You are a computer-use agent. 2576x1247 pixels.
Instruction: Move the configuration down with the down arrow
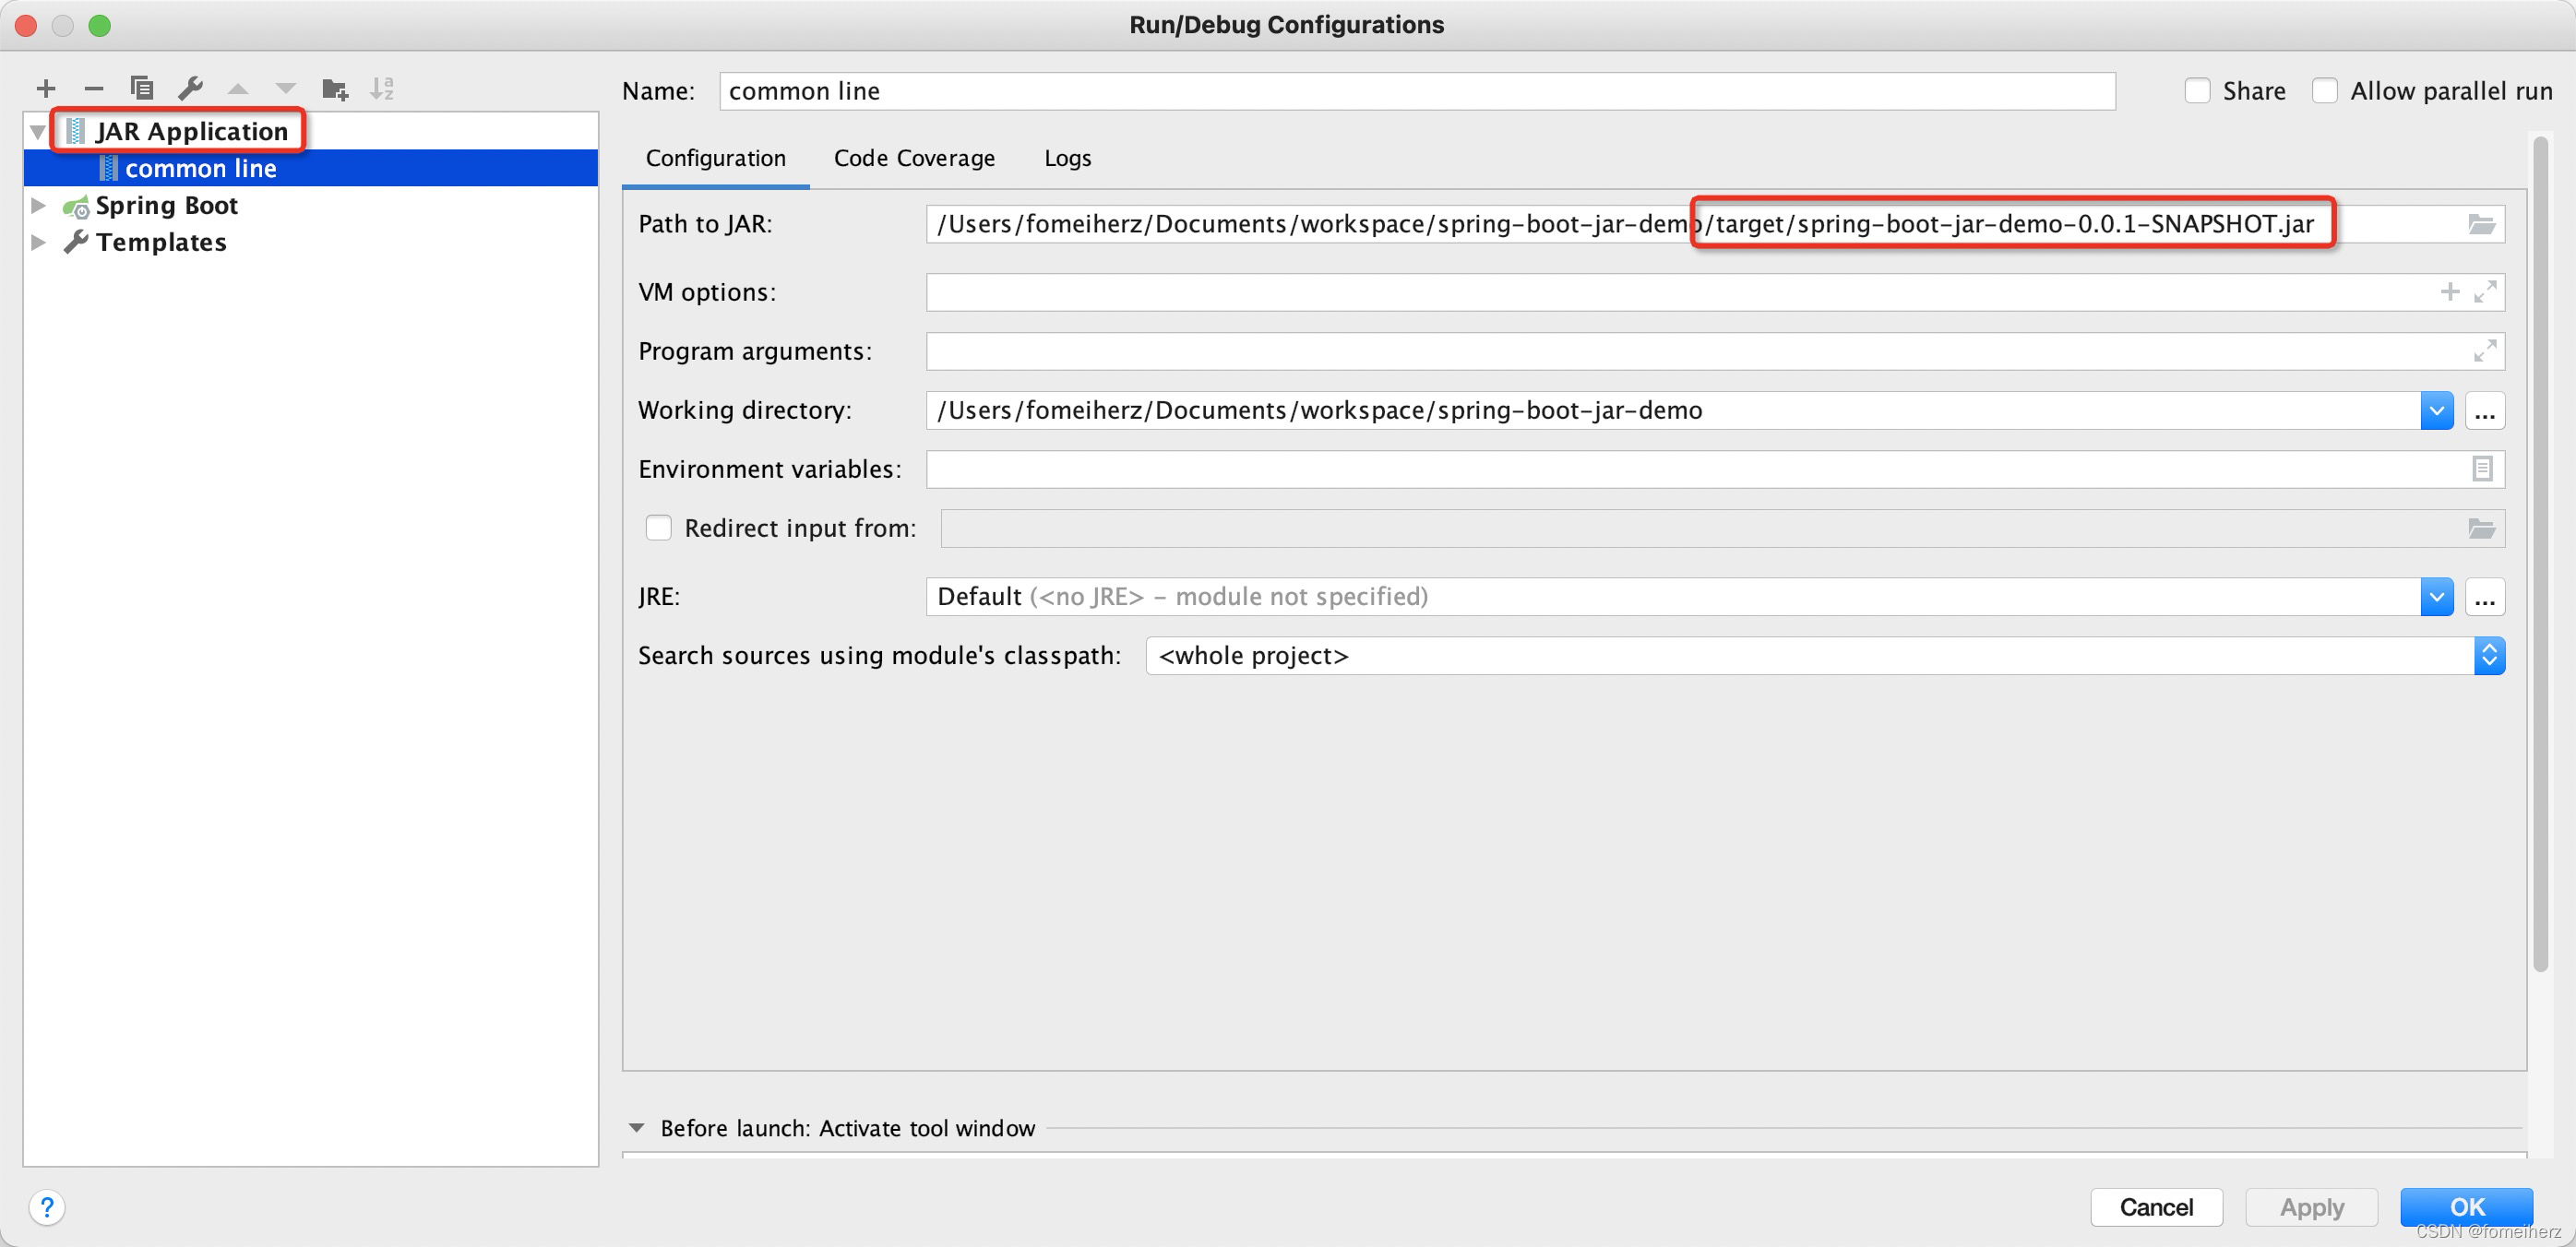click(x=286, y=89)
